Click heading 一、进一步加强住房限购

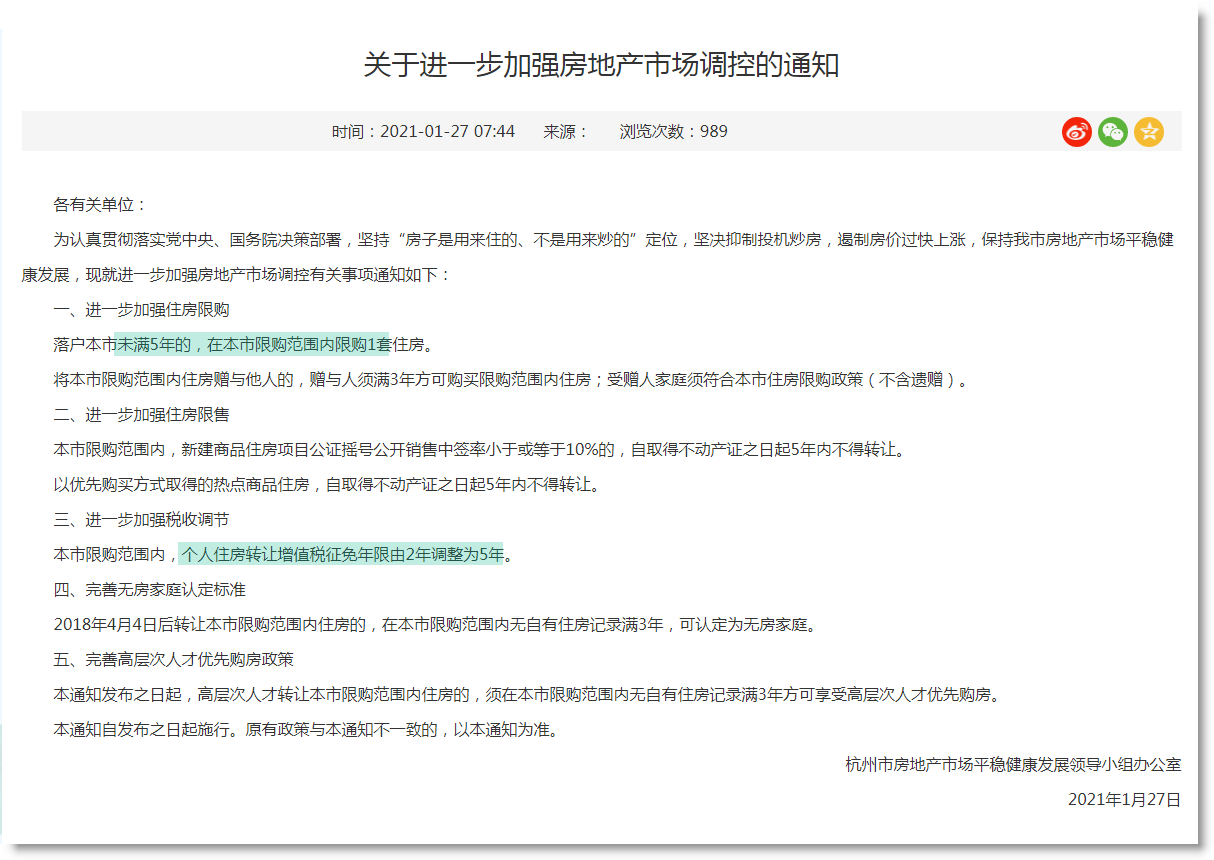(141, 310)
